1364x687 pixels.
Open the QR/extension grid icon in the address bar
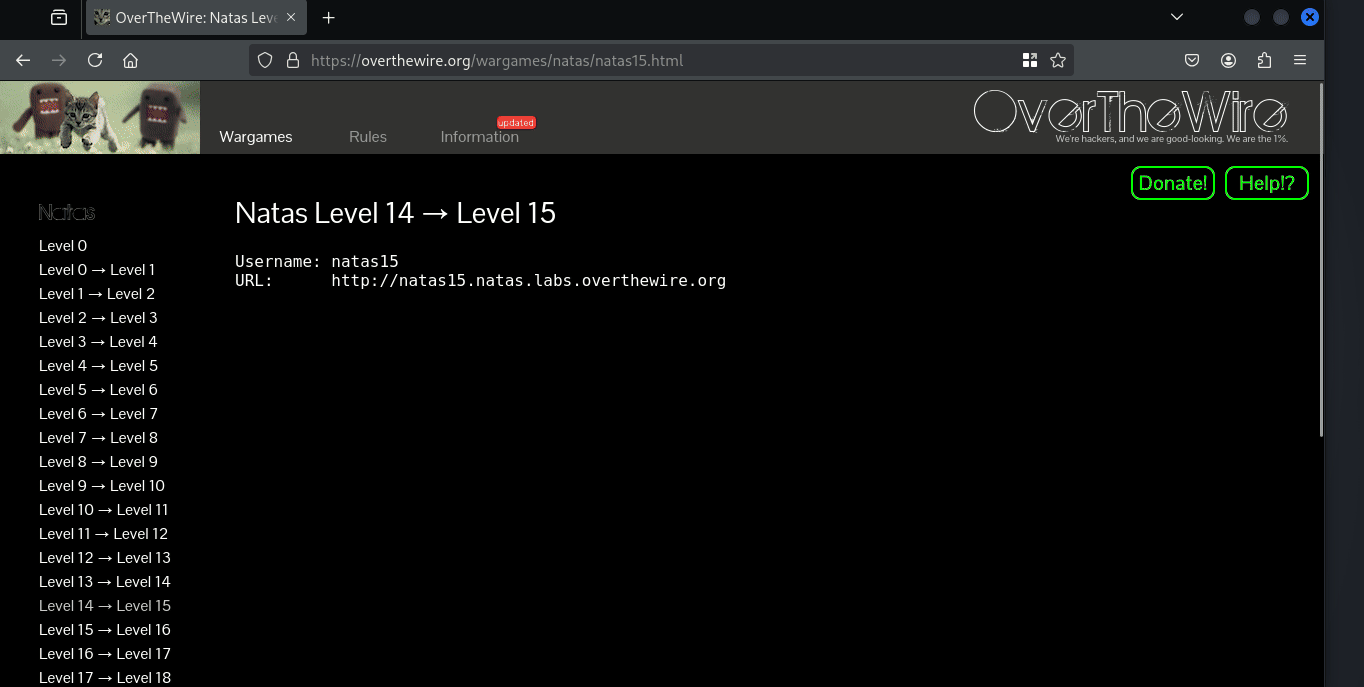pyautogui.click(x=1030, y=60)
